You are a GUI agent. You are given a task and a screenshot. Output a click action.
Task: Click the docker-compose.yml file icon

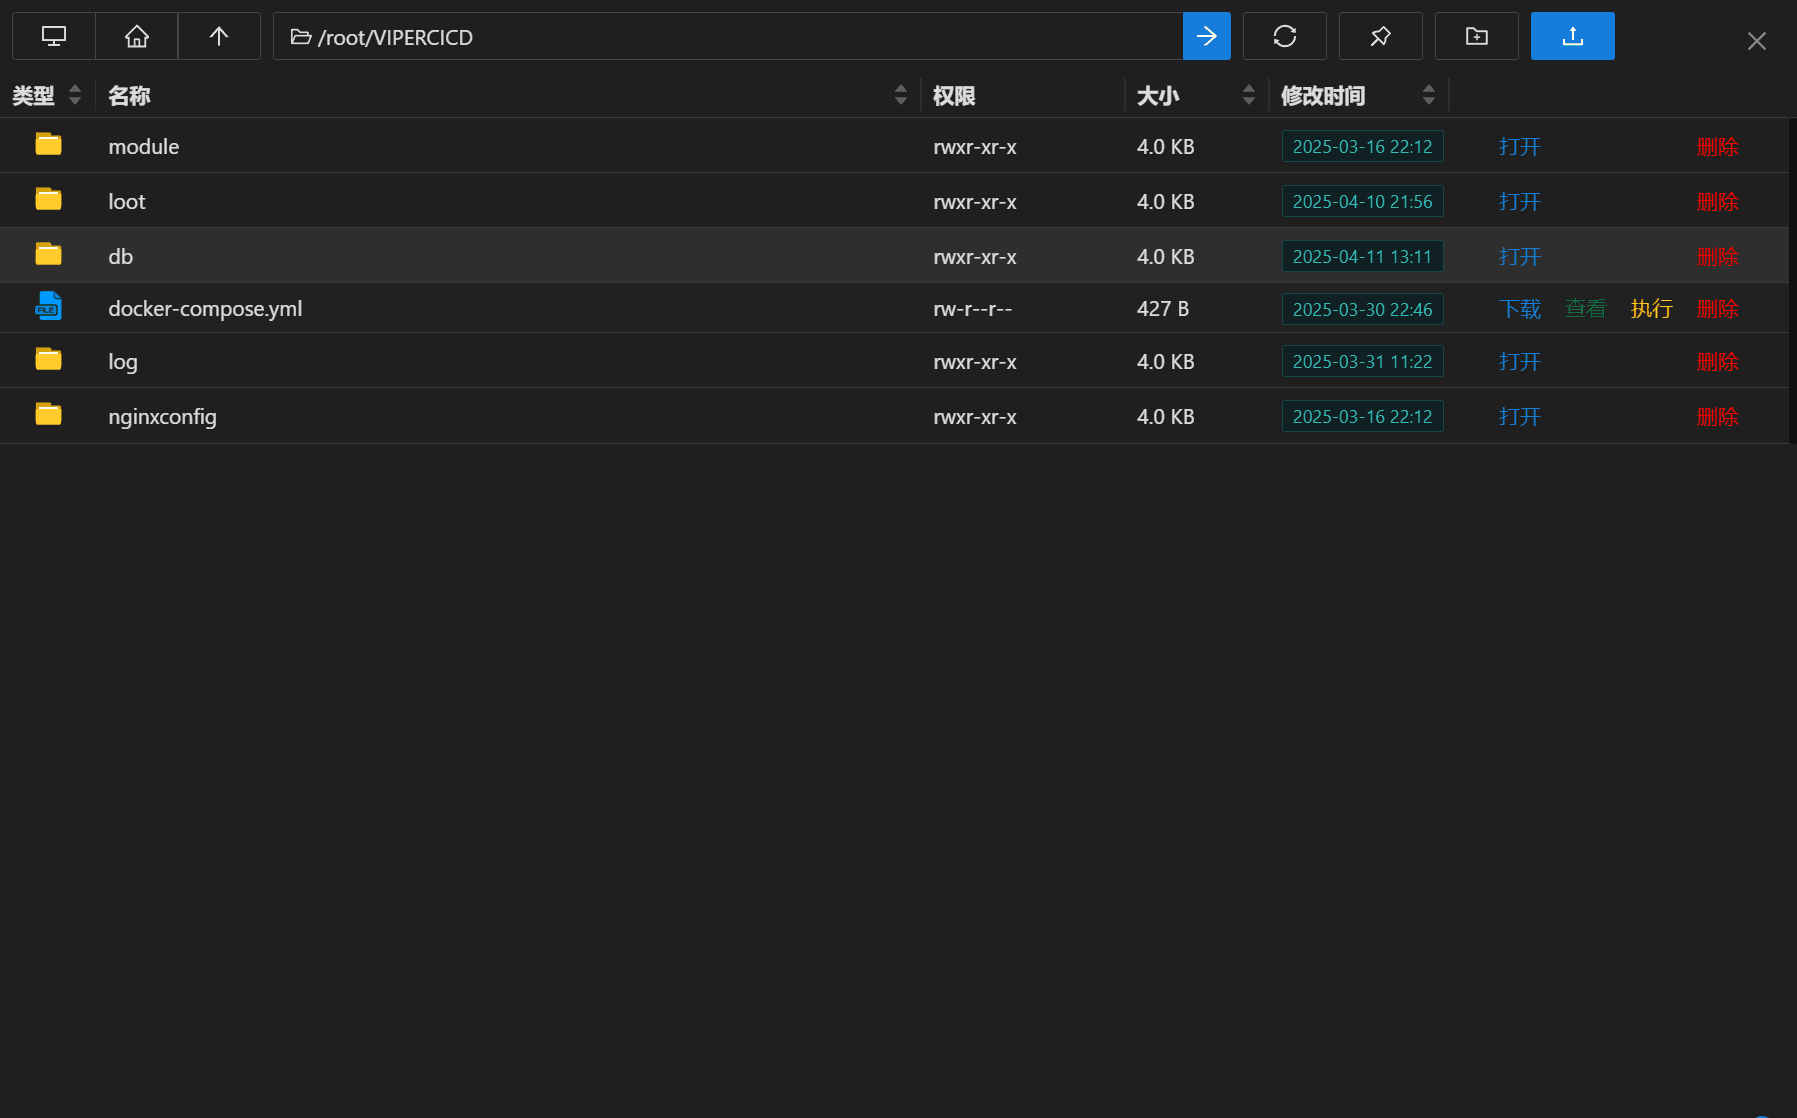(x=48, y=306)
